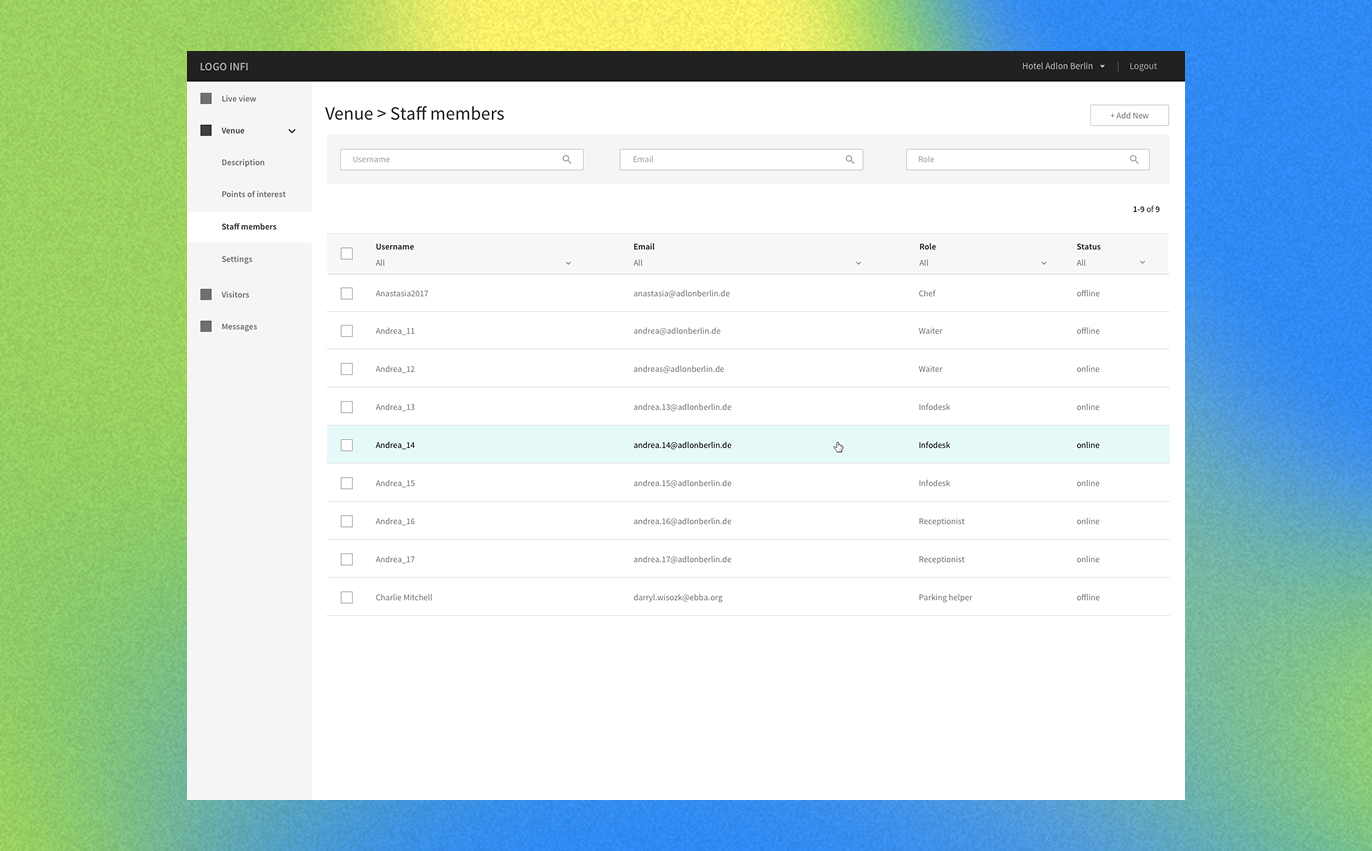Focus the Role search field
Screen dimensions: 1372x851
pyautogui.click(x=1027, y=159)
